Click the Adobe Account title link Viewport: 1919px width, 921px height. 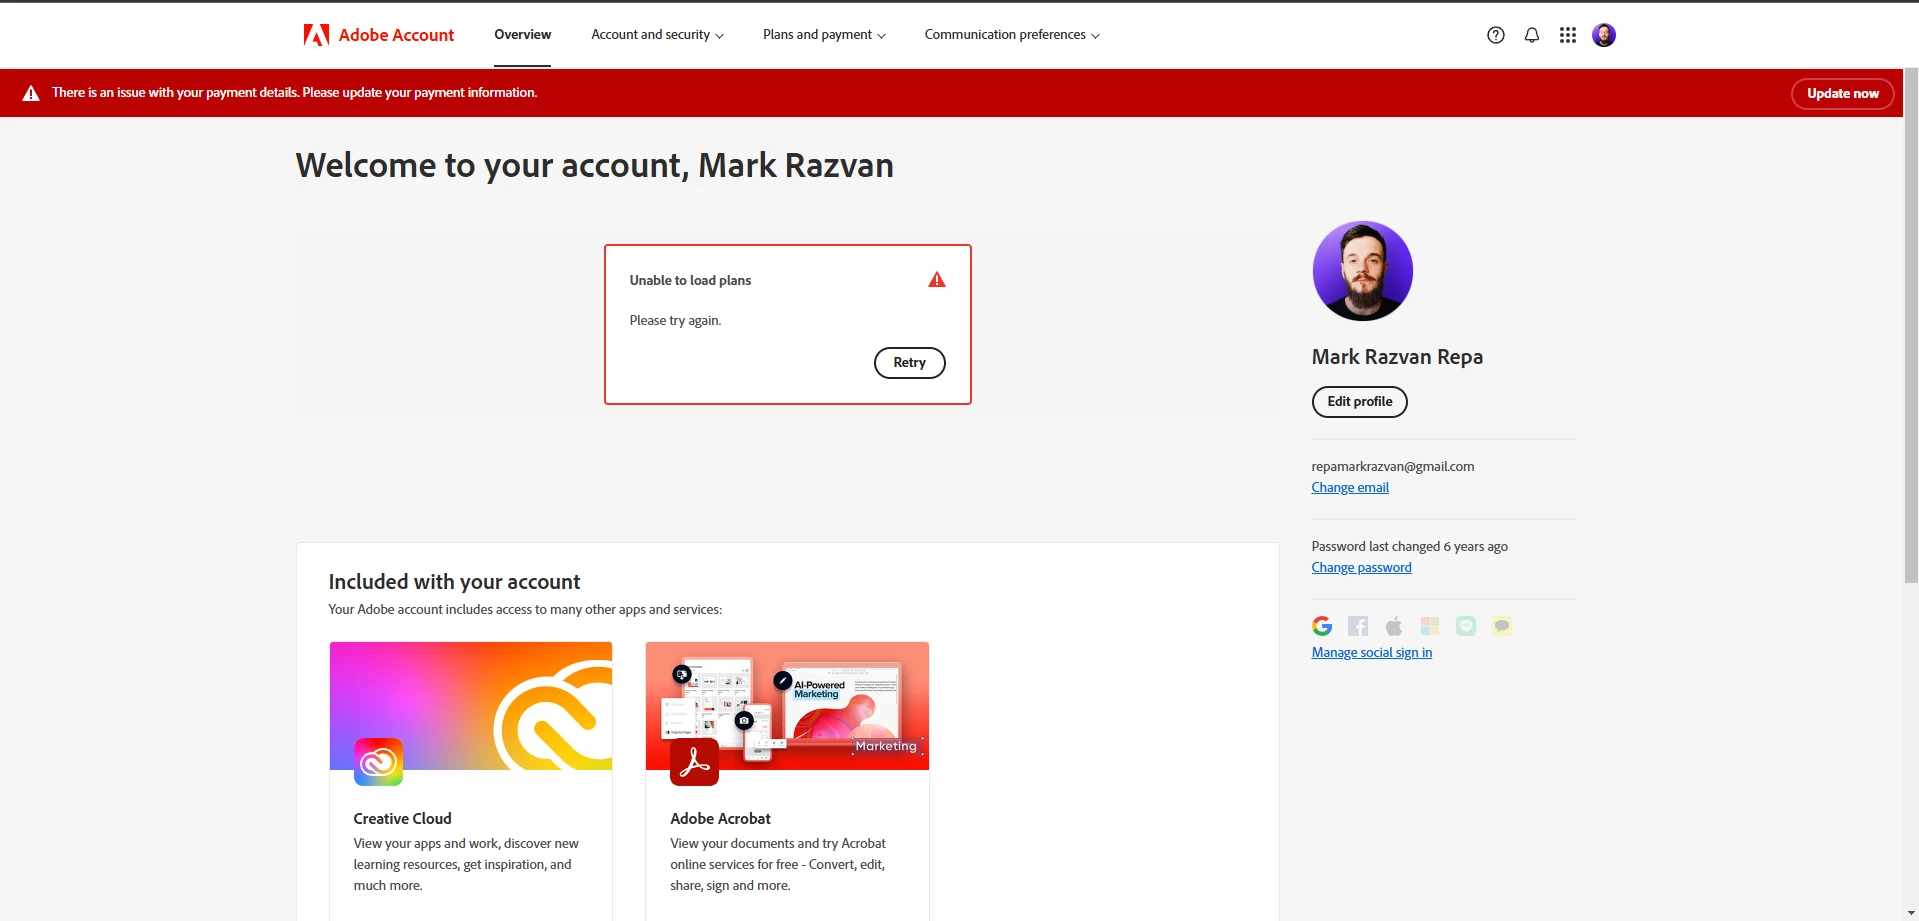[396, 35]
